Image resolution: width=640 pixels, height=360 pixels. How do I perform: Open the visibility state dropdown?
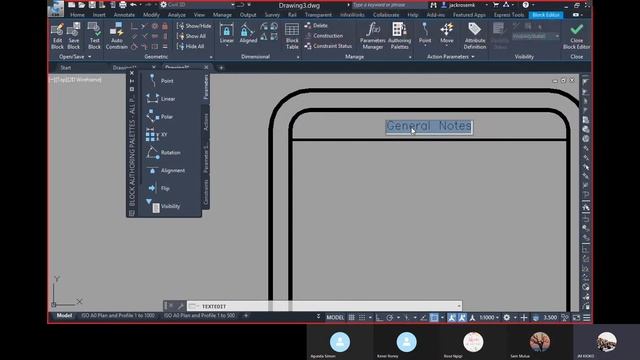[536, 36]
